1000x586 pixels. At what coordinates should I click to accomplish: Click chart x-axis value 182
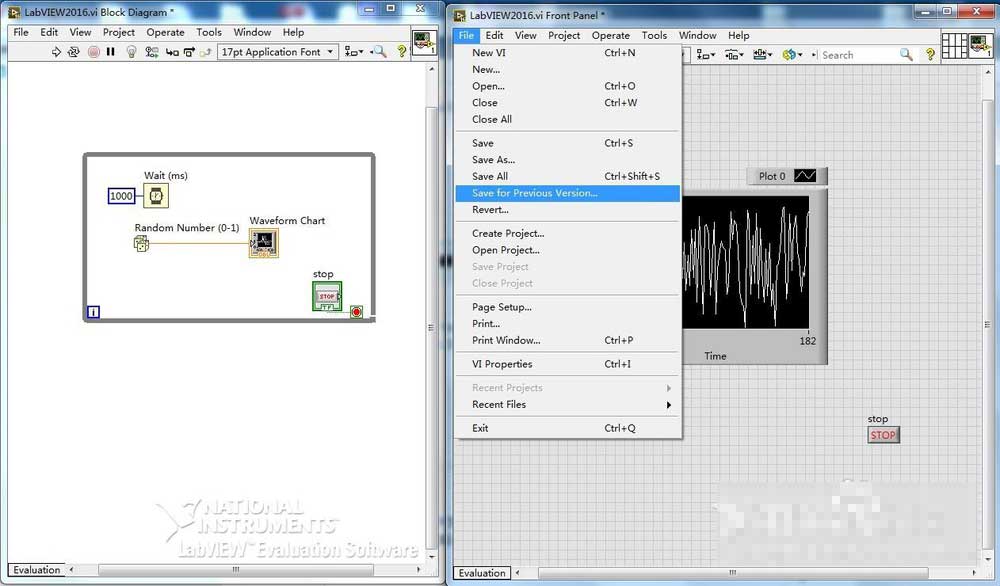[807, 341]
